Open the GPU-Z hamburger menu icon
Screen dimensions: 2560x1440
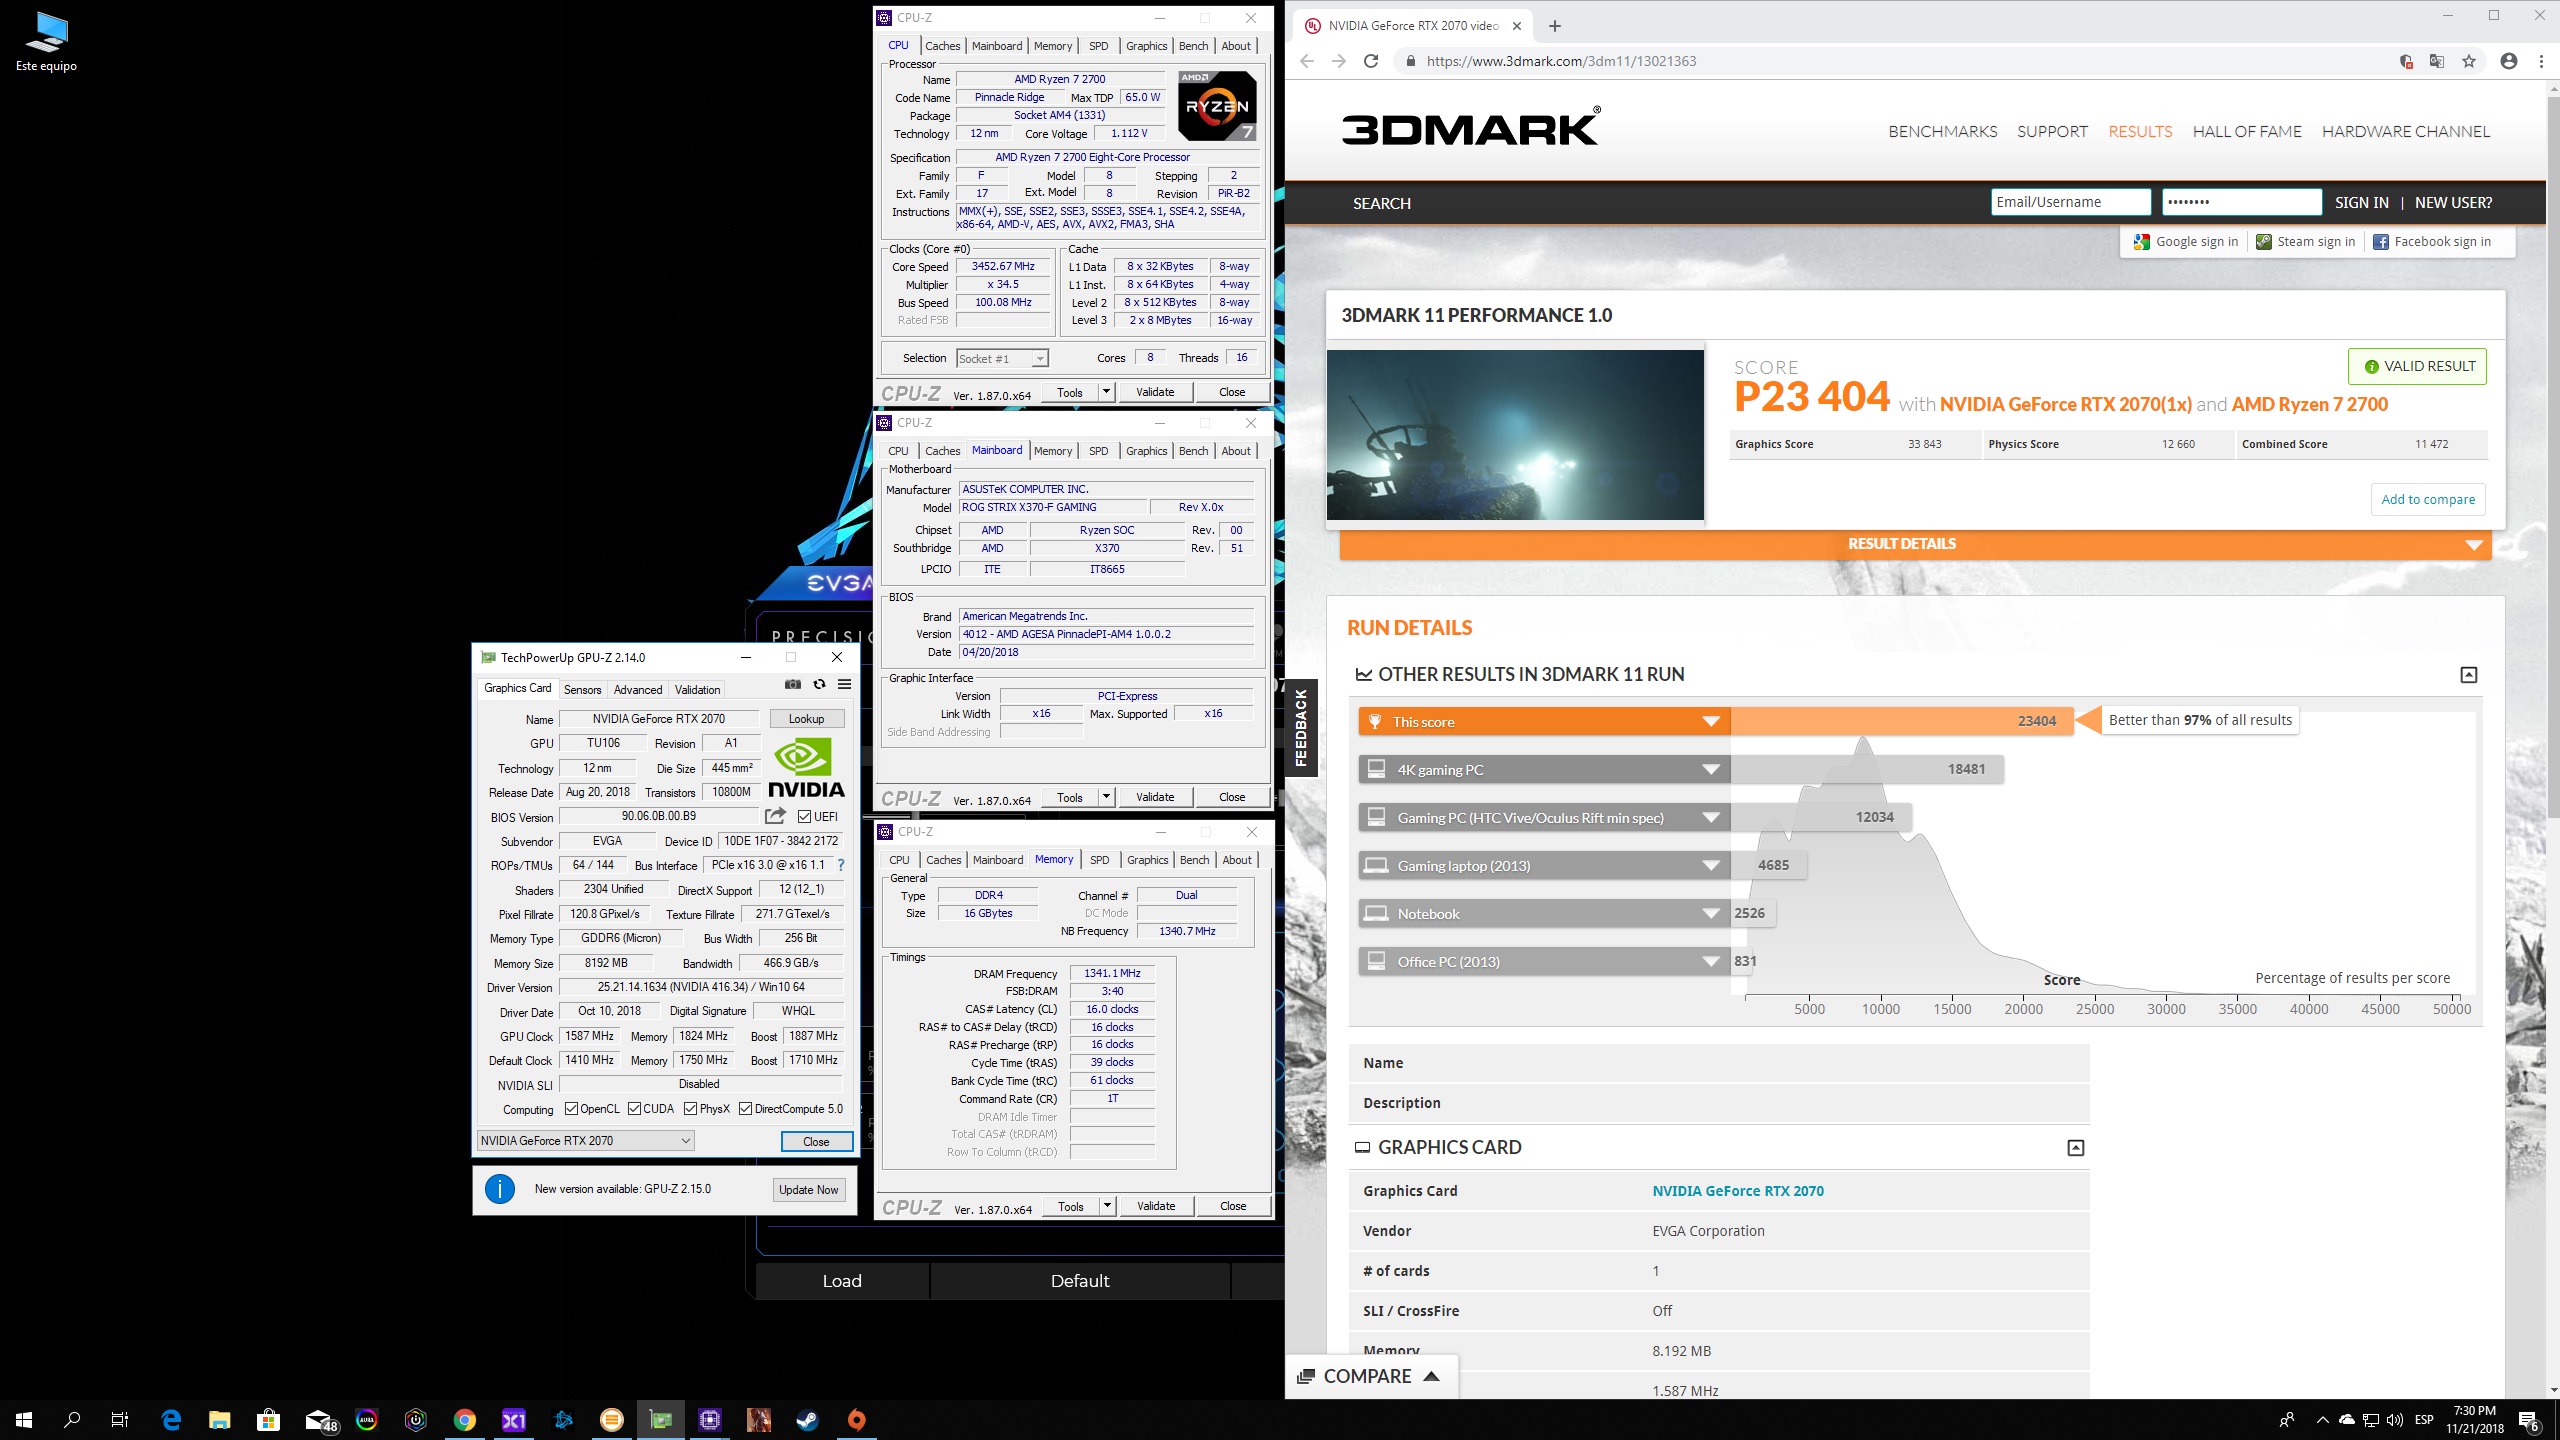[844, 685]
